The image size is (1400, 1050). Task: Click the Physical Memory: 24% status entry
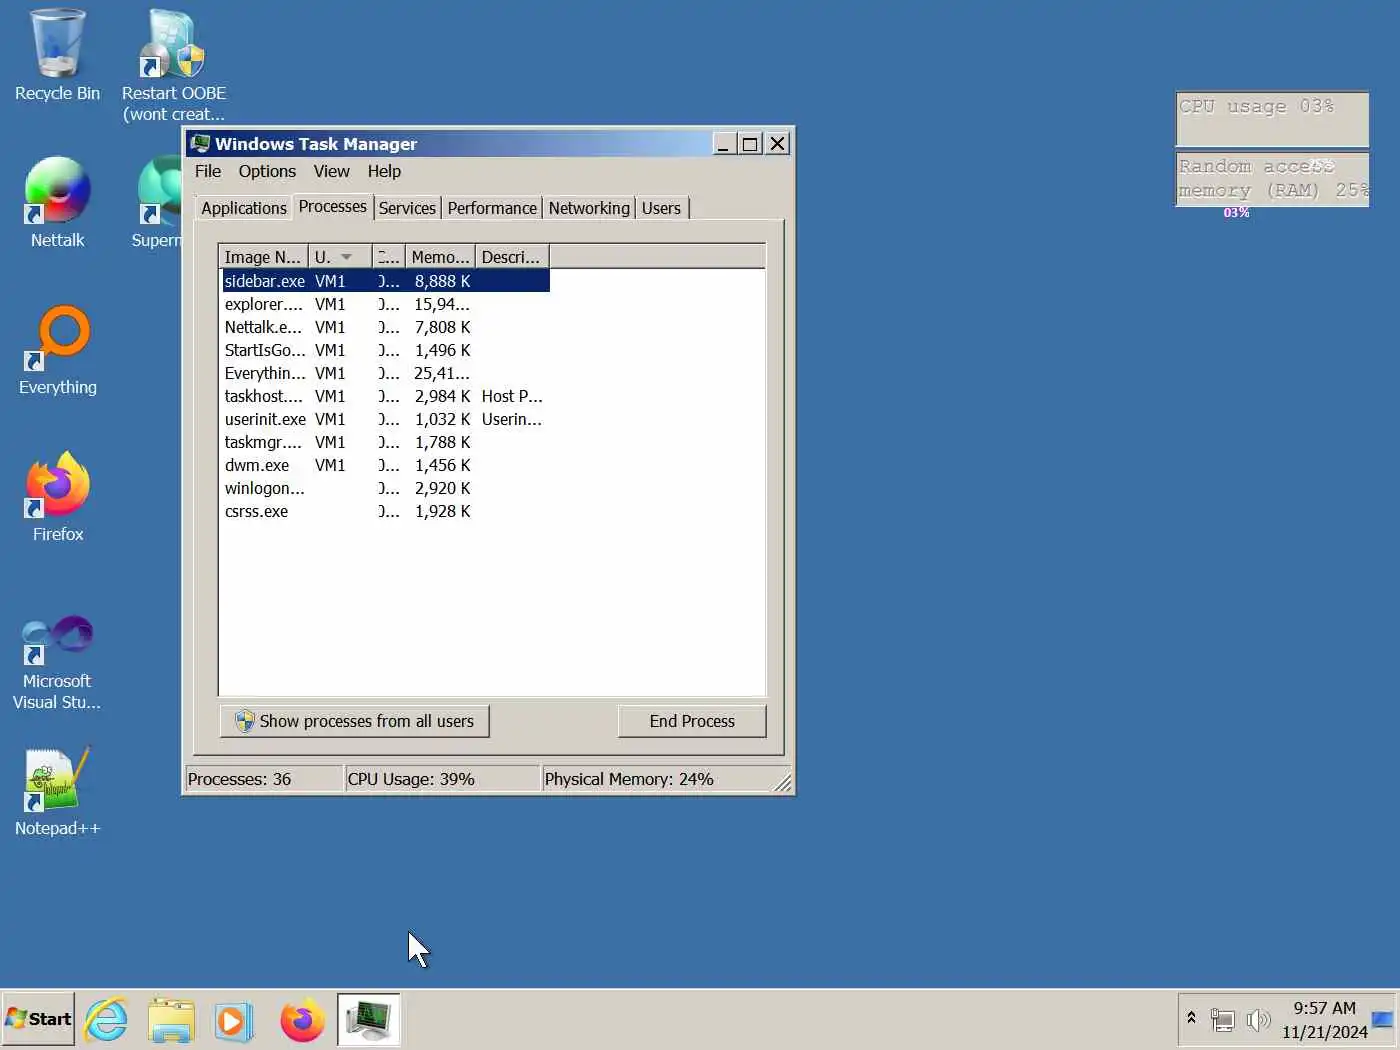(660, 779)
